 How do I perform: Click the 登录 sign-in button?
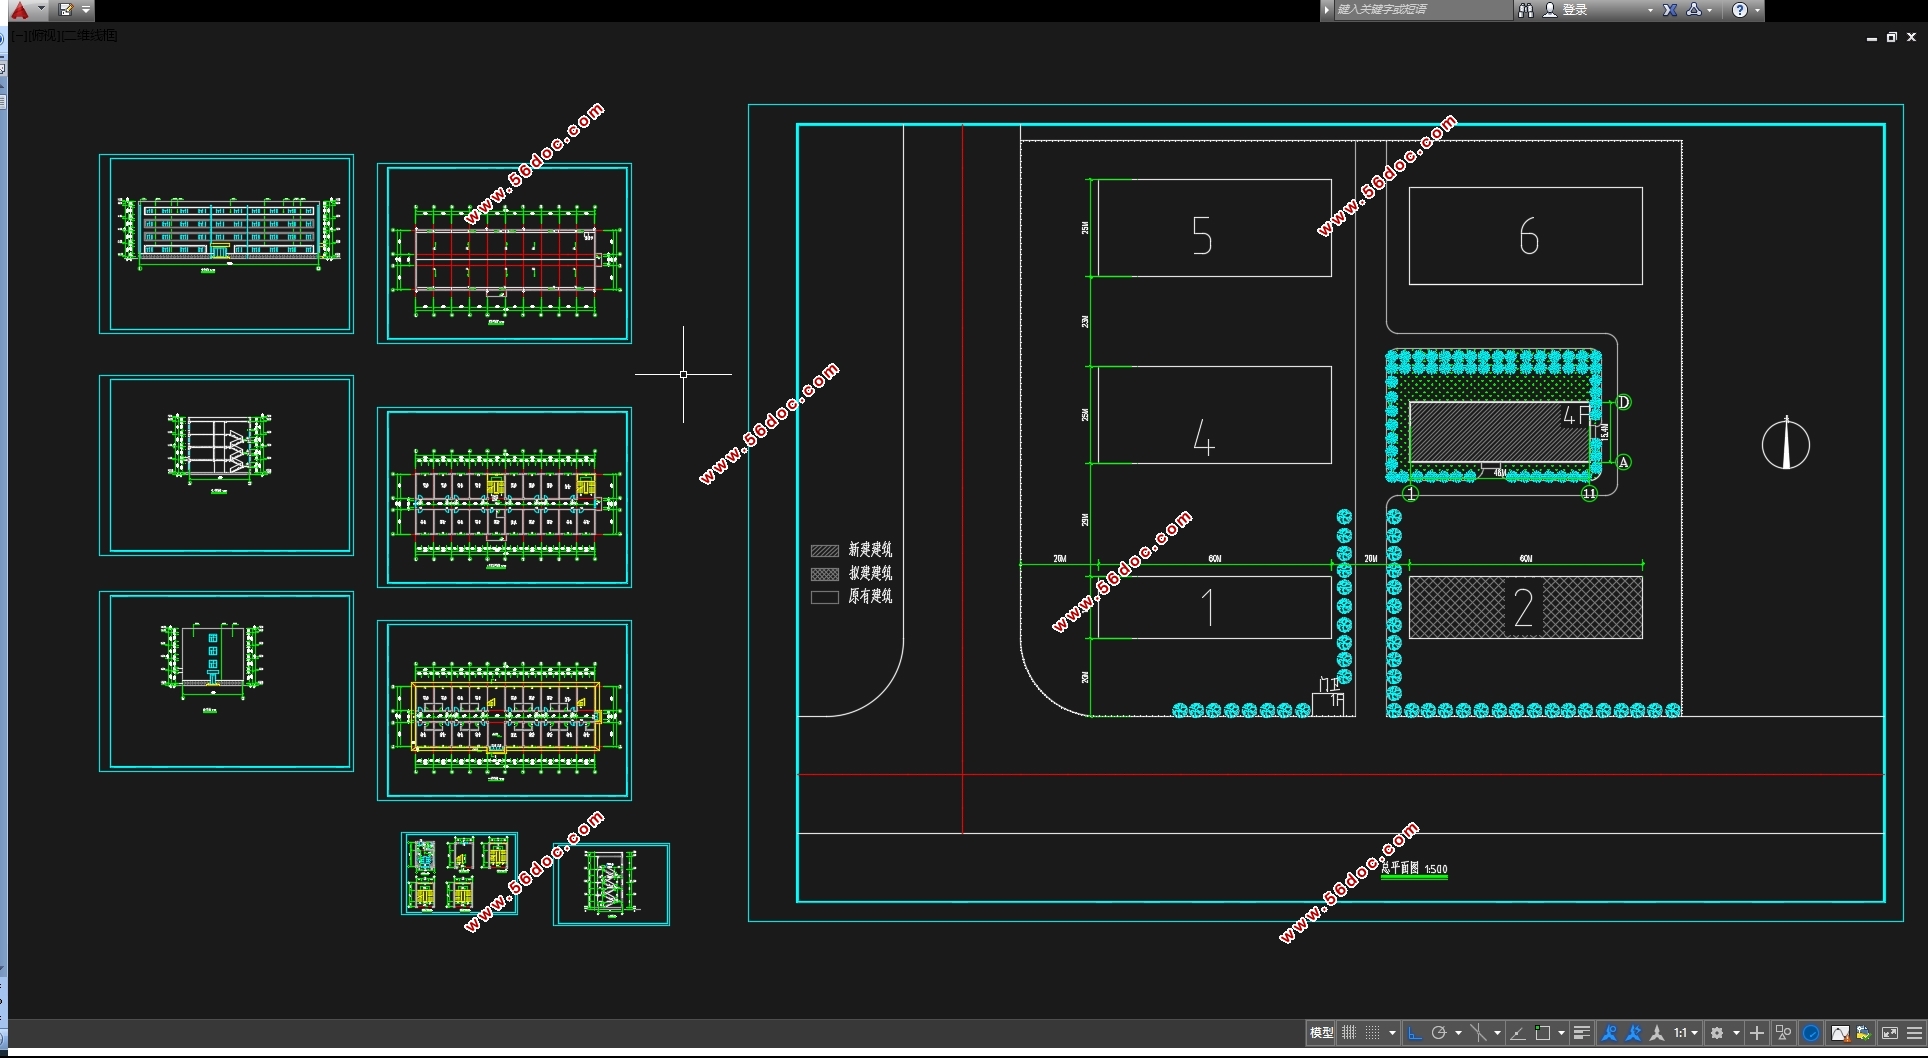[x=1576, y=10]
